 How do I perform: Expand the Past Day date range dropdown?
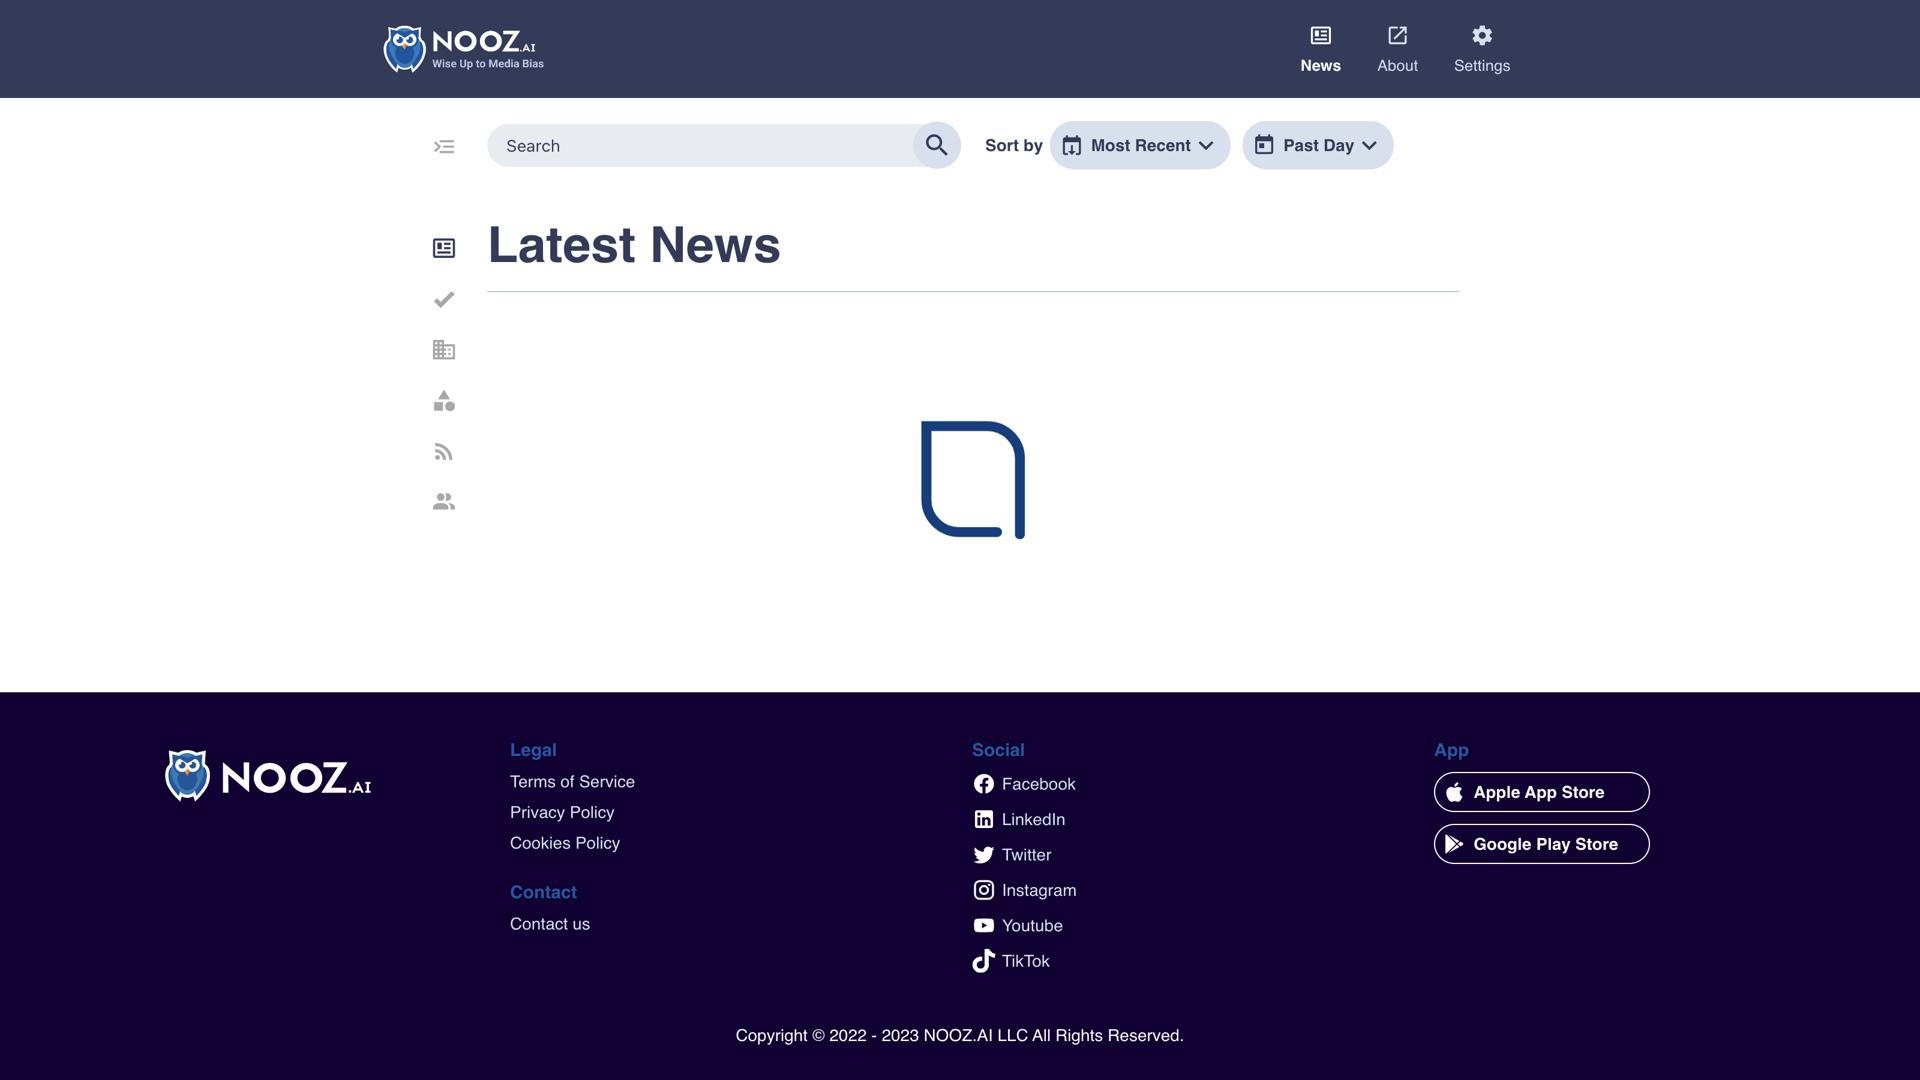1369,145
